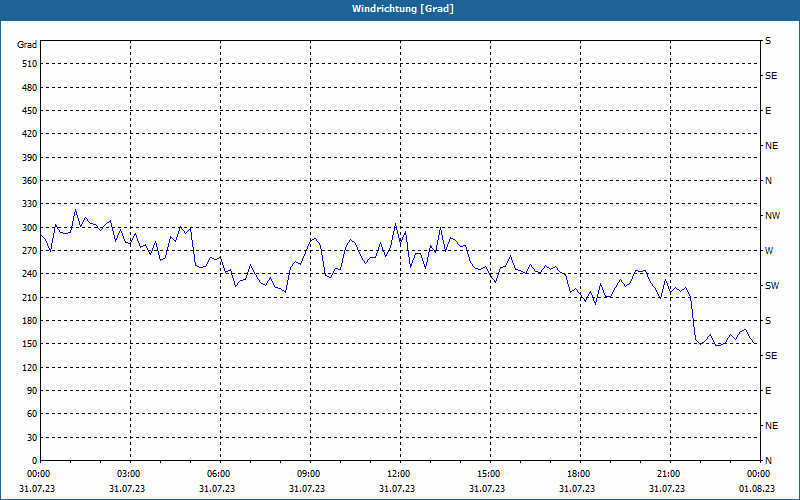Select the 06:00 time label
The width and height of the screenshot is (800, 500).
tap(218, 474)
